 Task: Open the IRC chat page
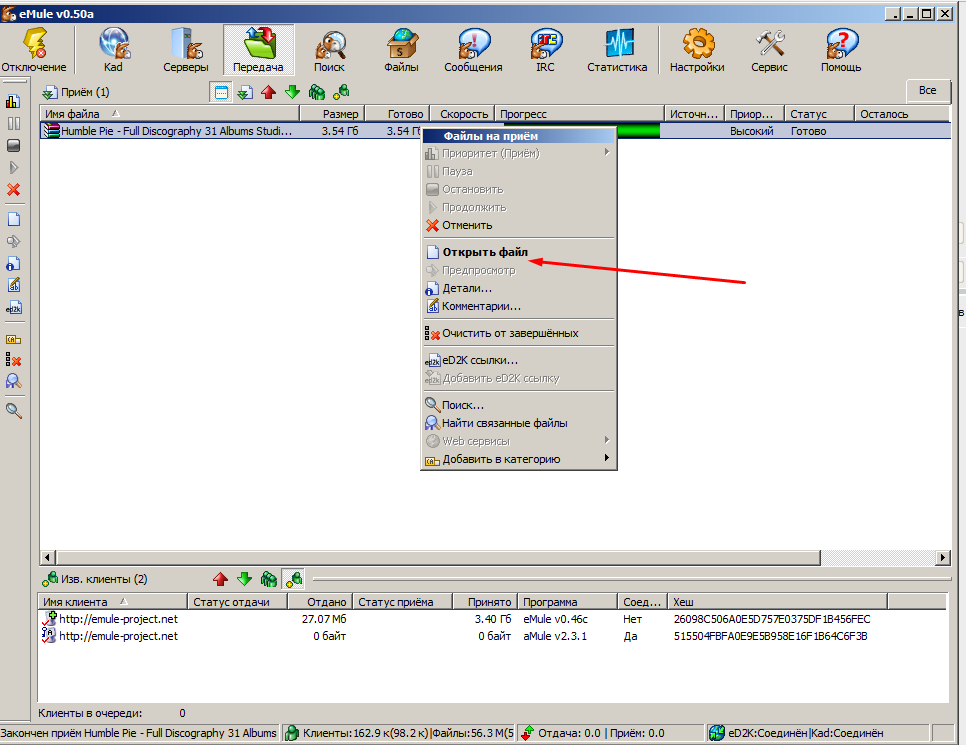[545, 51]
